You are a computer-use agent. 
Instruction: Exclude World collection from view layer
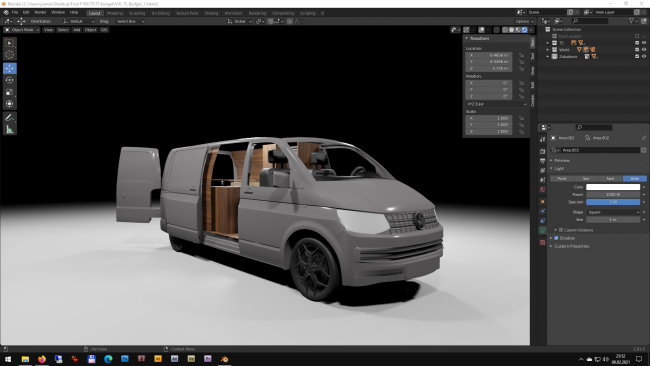[637, 49]
